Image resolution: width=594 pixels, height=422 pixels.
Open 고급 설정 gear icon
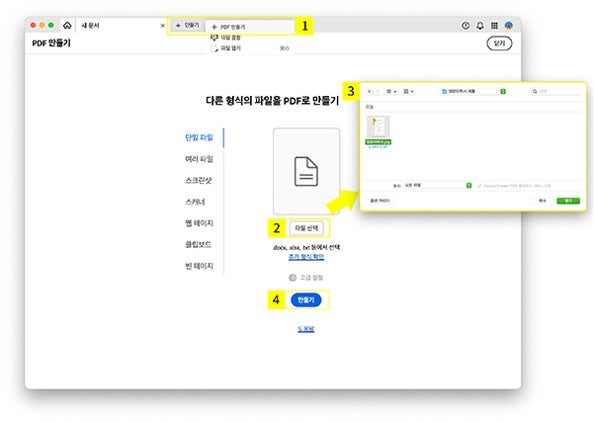[292, 278]
